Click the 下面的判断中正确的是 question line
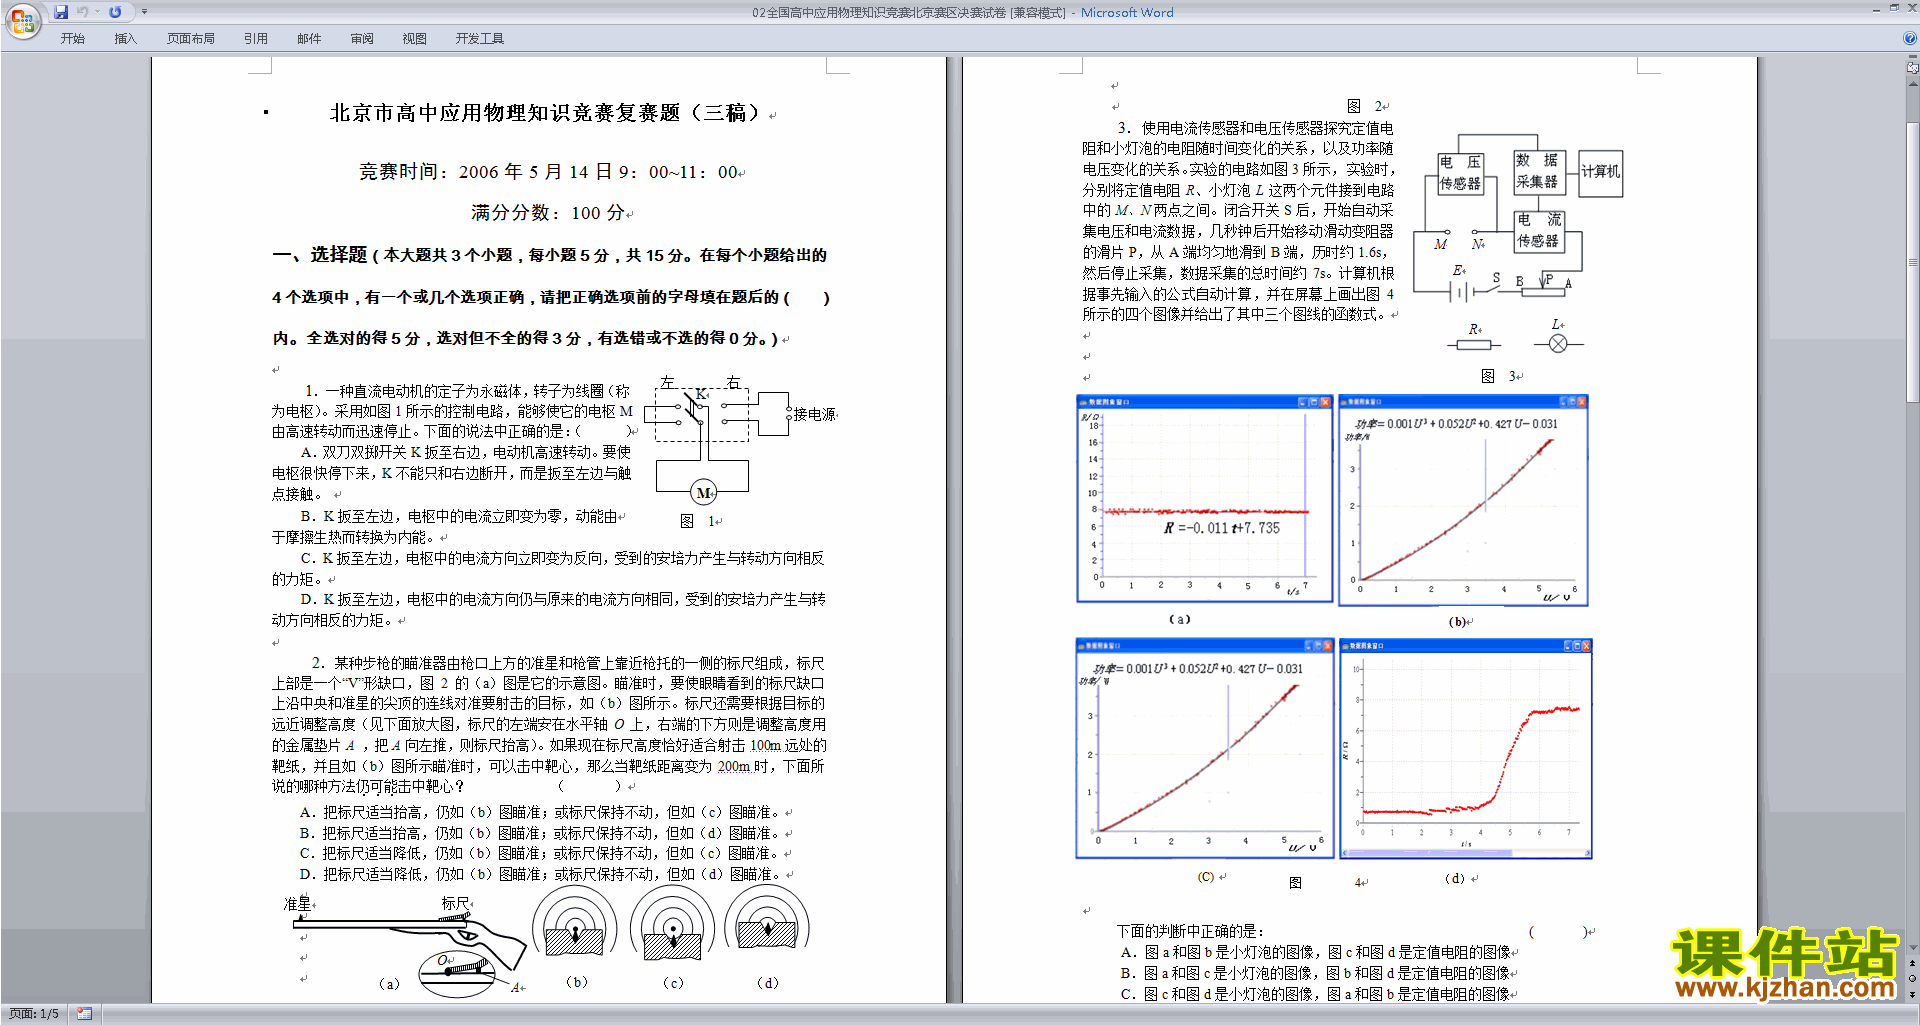 (1190, 931)
